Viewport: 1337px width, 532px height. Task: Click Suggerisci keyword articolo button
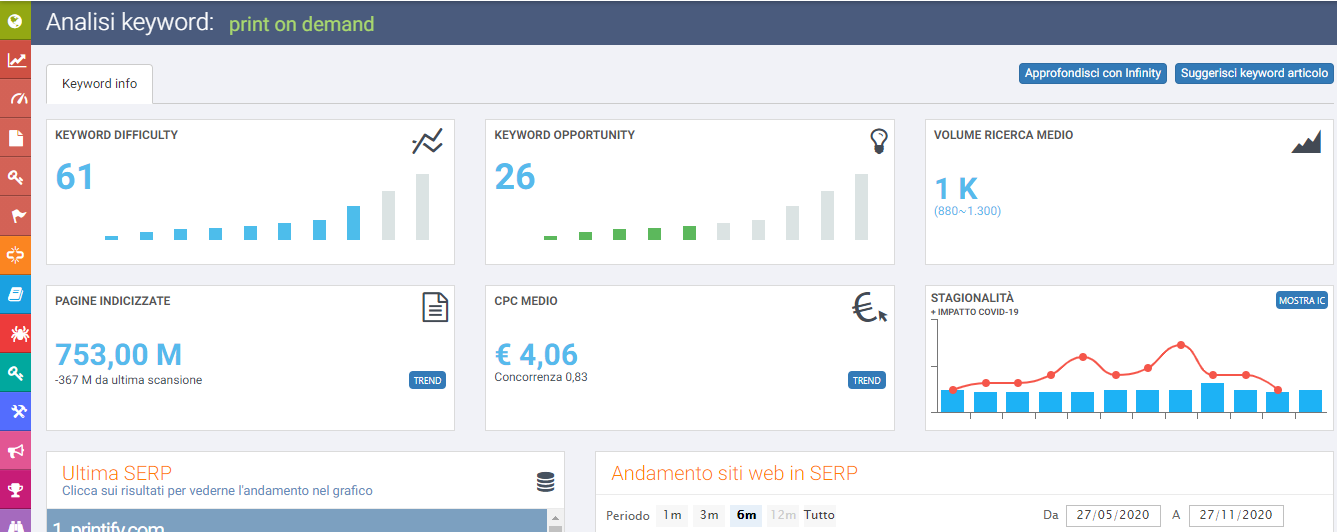coord(1254,73)
